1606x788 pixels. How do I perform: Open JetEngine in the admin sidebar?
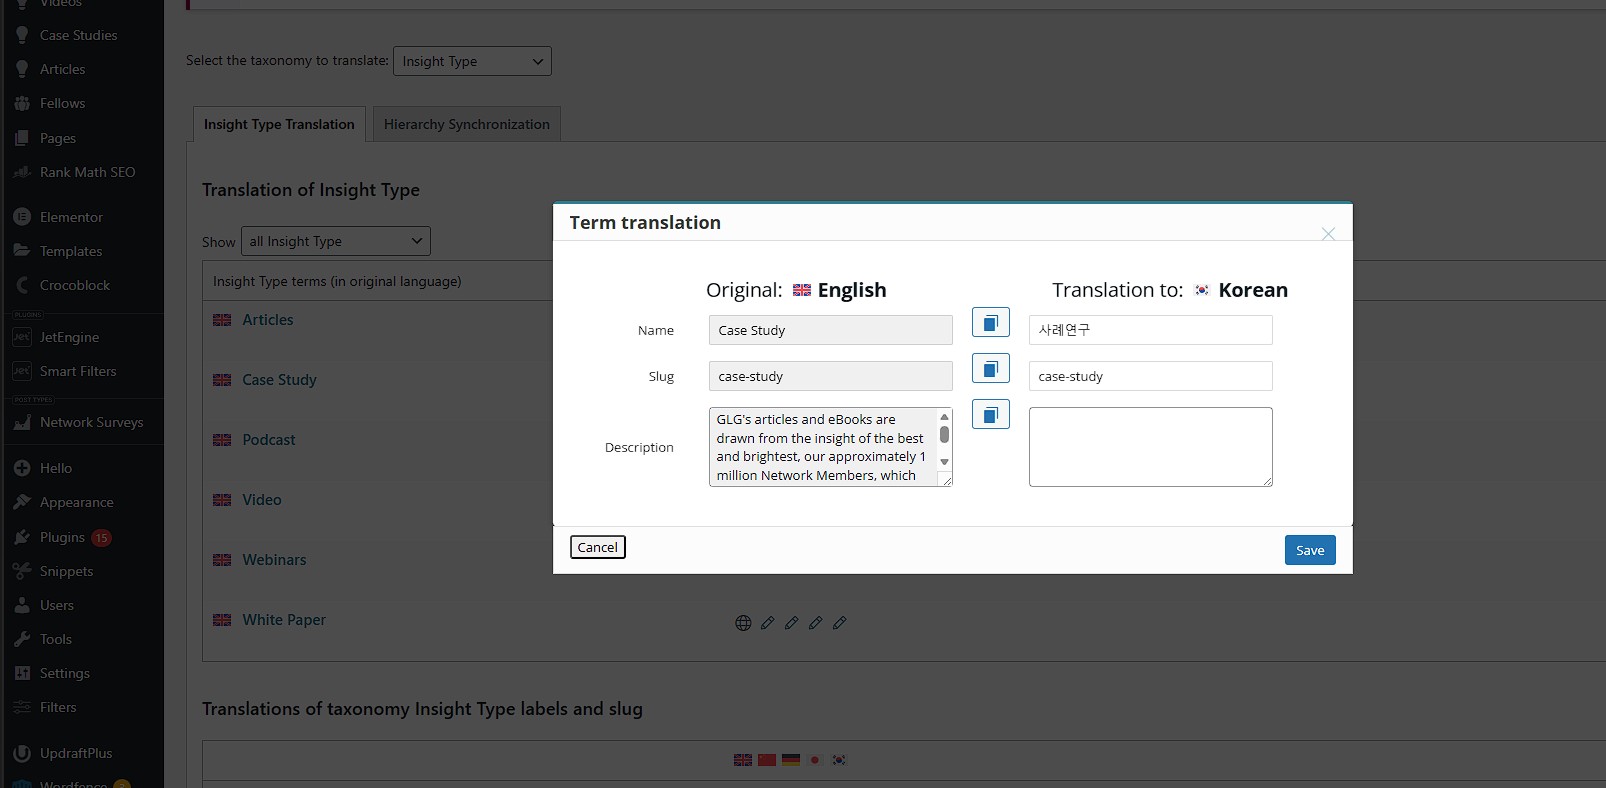tap(69, 337)
